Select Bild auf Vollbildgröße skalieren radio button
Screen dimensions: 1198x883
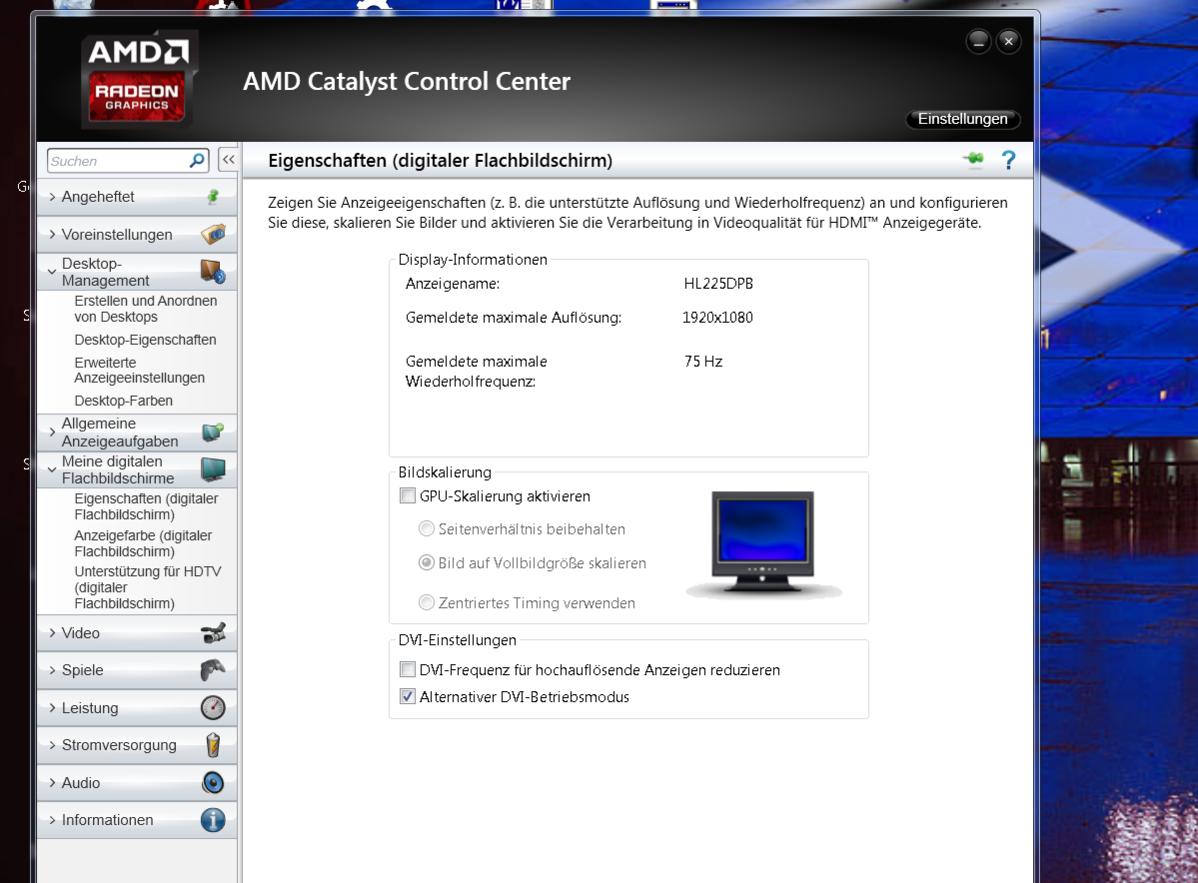click(426, 563)
